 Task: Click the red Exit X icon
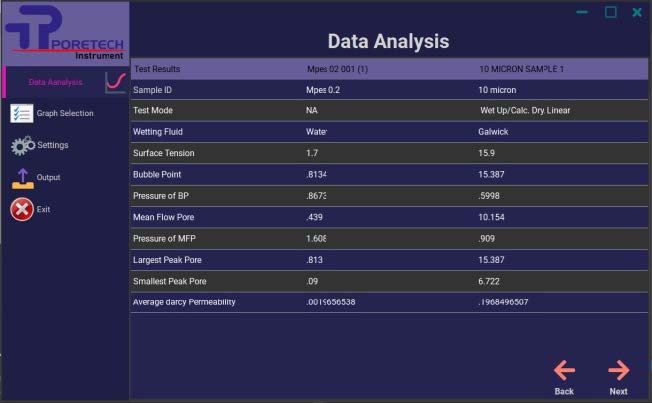coord(21,210)
